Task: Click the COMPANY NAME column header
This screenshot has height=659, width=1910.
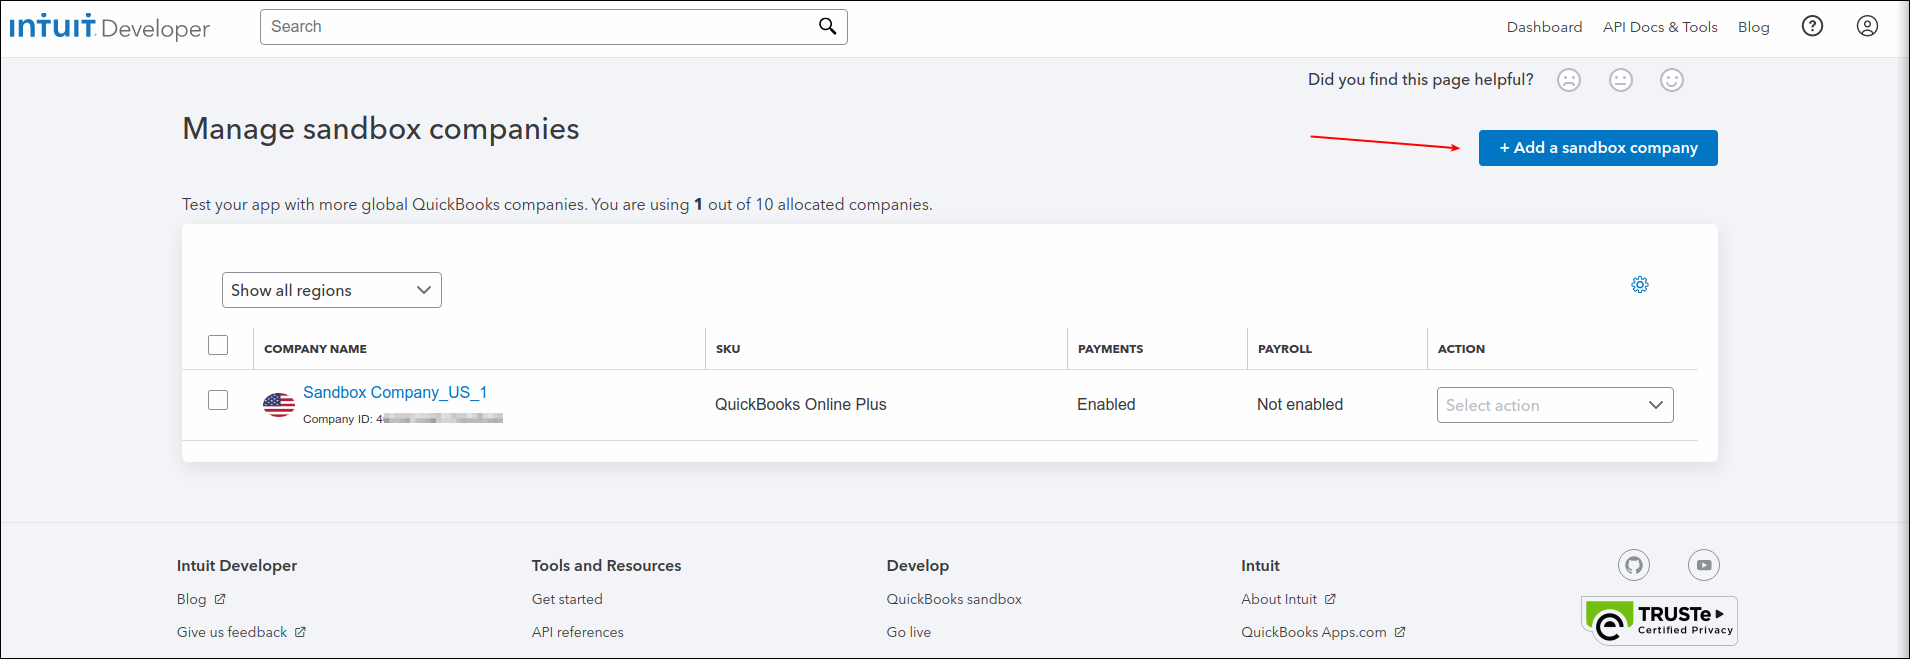Action: click(x=315, y=349)
